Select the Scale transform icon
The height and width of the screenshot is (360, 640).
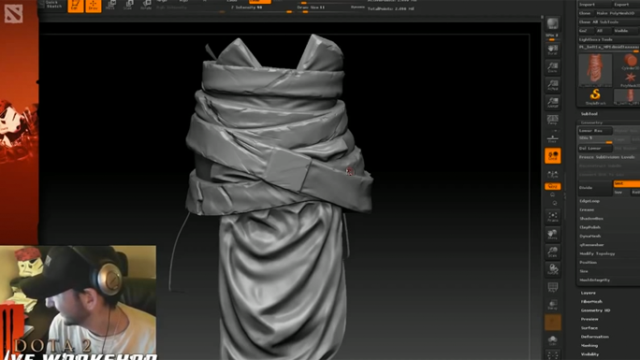point(128,5)
